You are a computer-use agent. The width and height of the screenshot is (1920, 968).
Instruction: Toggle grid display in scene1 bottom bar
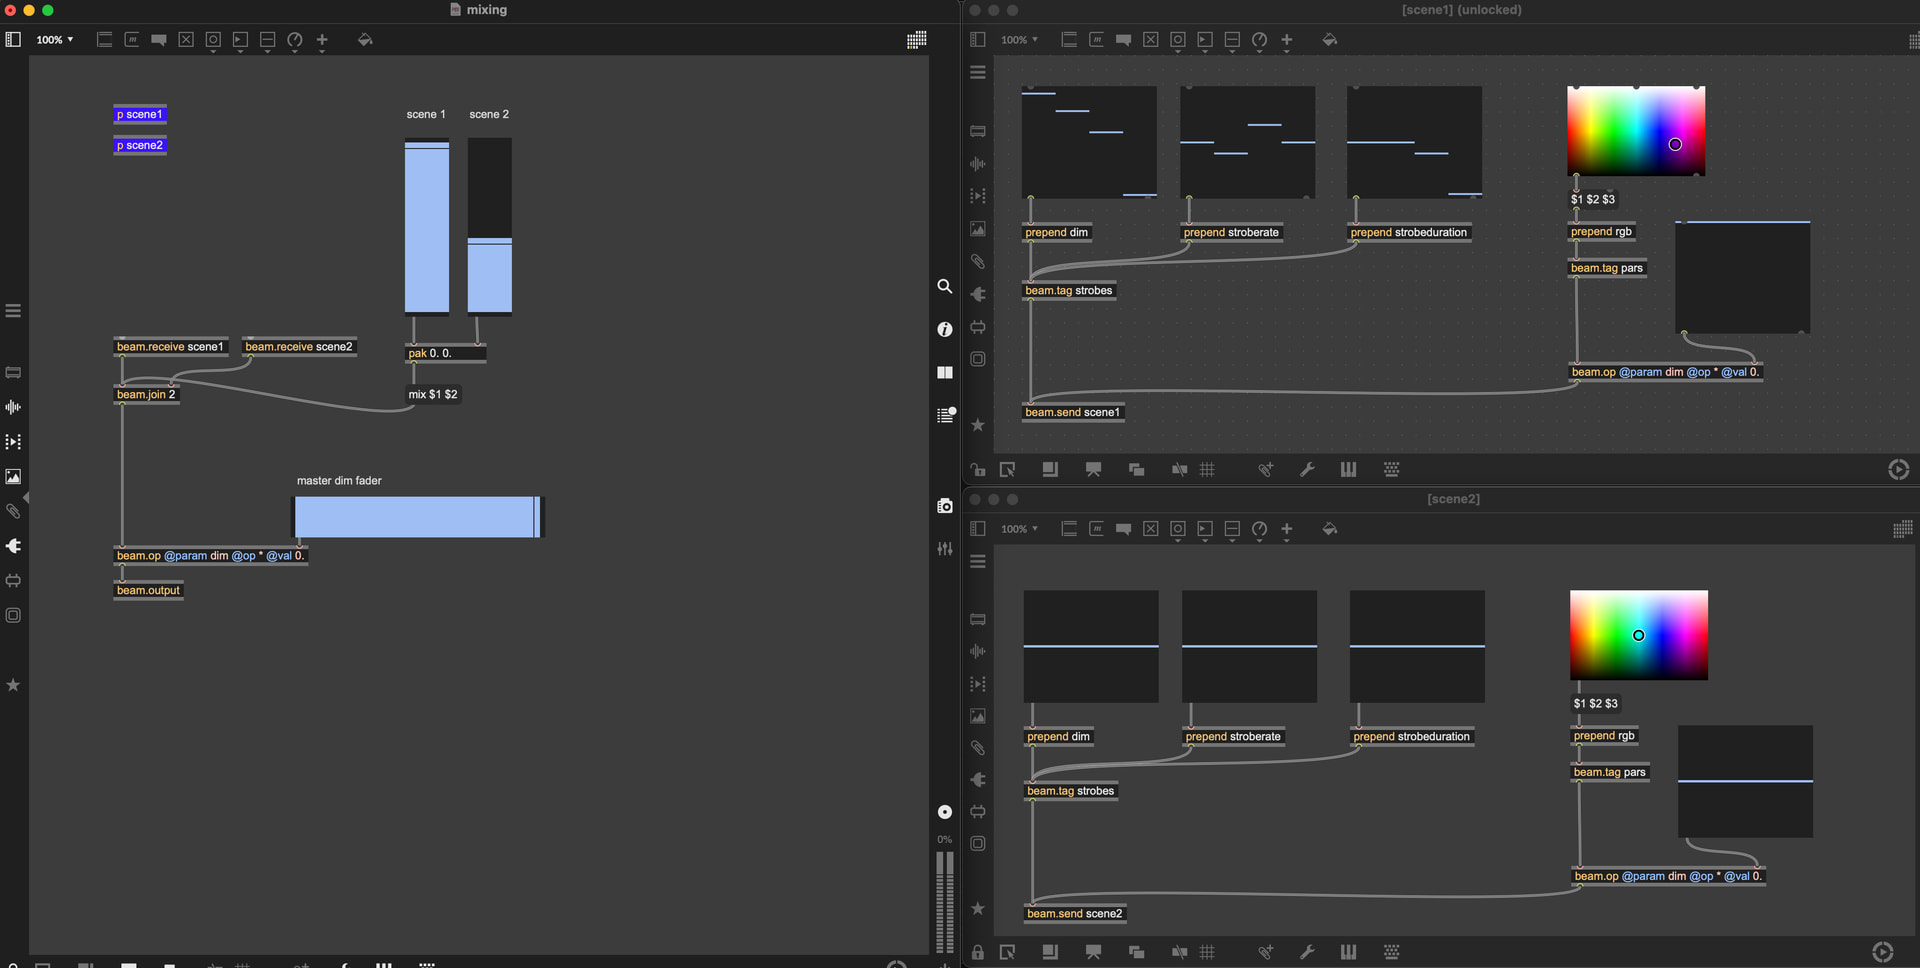(x=1207, y=470)
